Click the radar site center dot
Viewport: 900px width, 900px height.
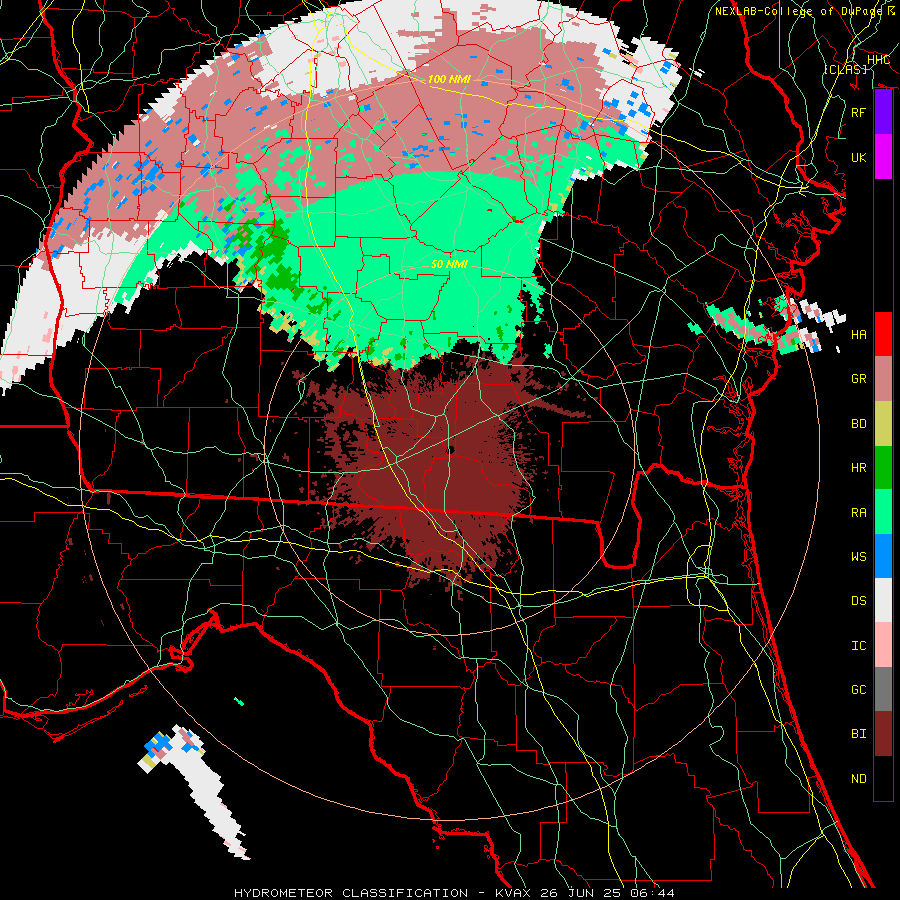click(451, 450)
